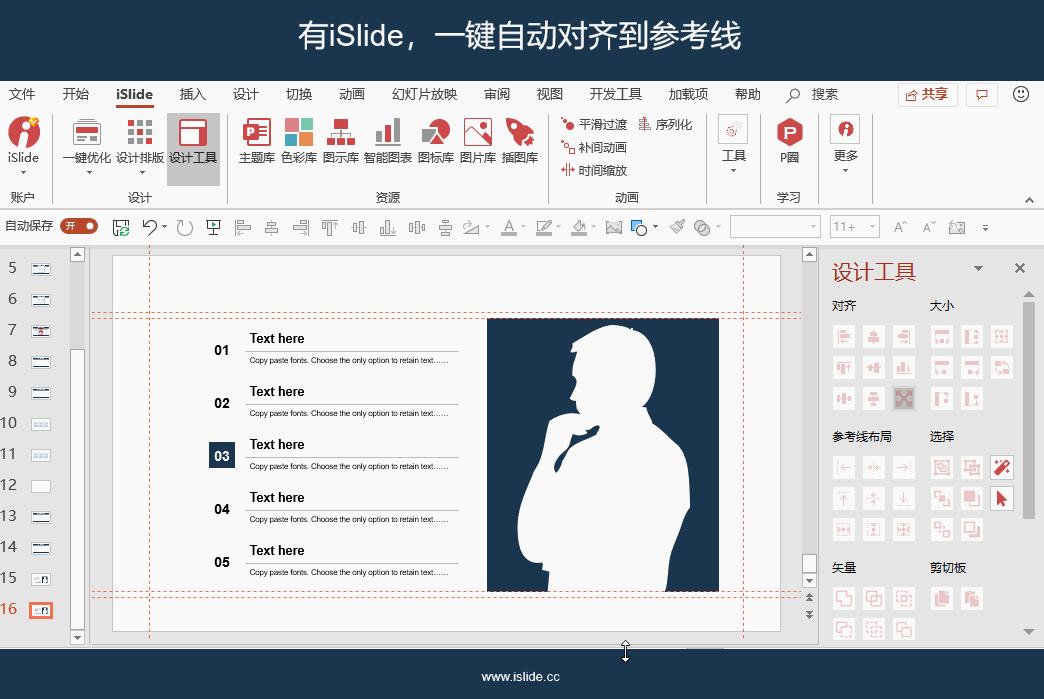Click 平滑过渡 smooth transition
The height and width of the screenshot is (699, 1044).
(x=593, y=124)
